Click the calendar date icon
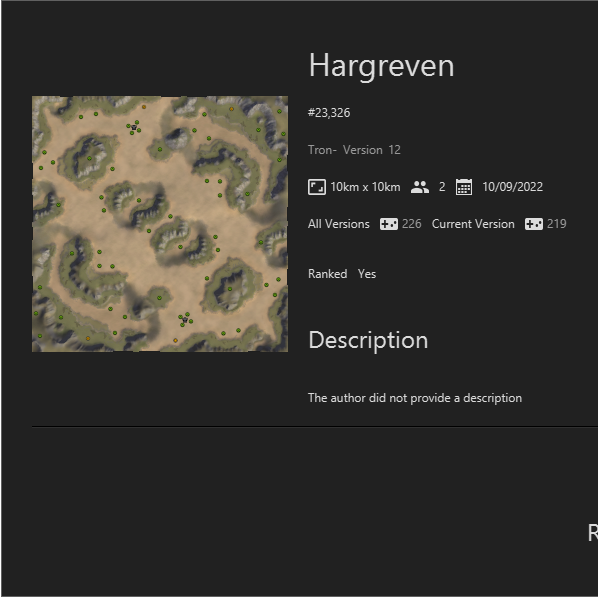This screenshot has width=598, height=597. [464, 187]
